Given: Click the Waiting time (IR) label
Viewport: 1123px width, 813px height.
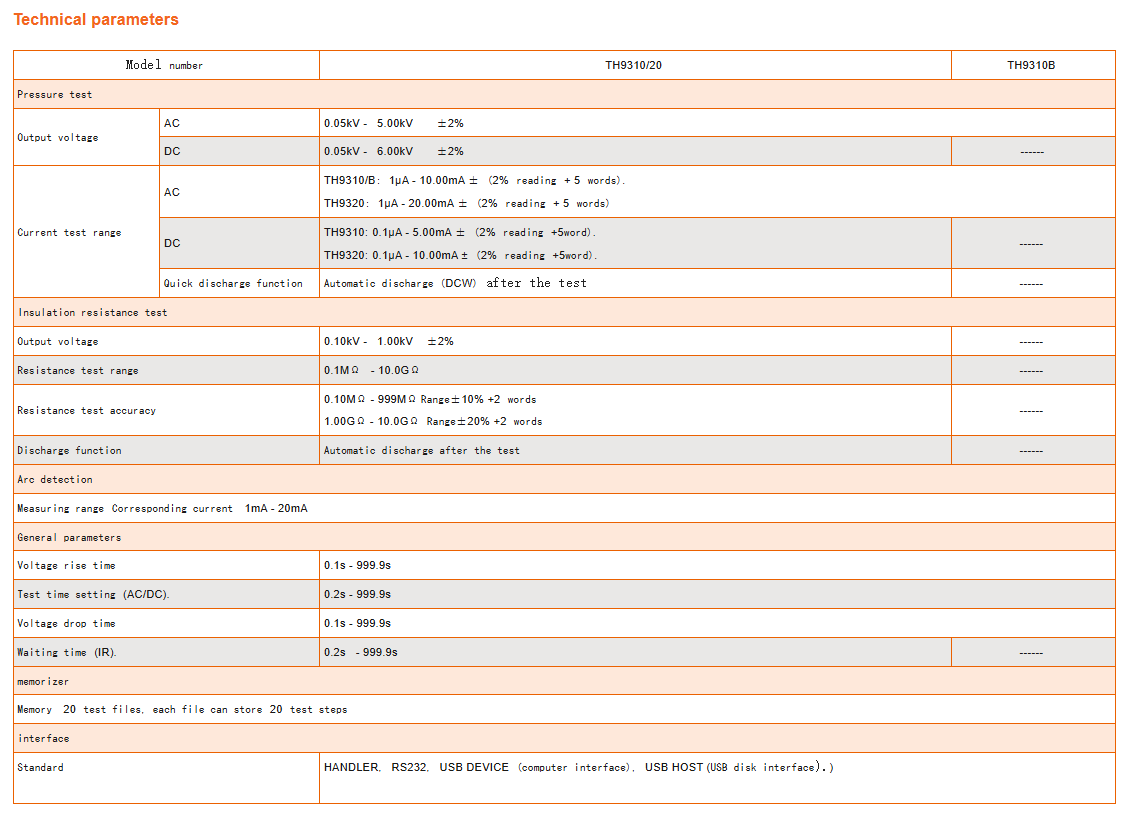Looking at the screenshot, I should tap(66, 653).
